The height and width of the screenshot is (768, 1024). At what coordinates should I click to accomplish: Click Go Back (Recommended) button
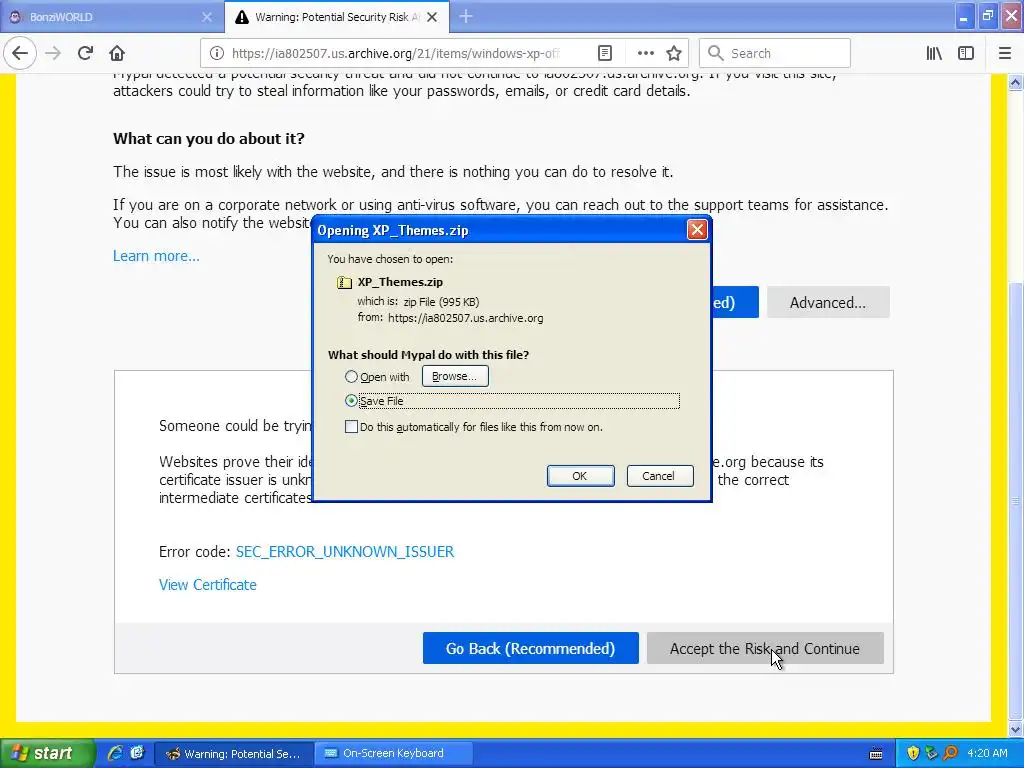click(x=530, y=648)
